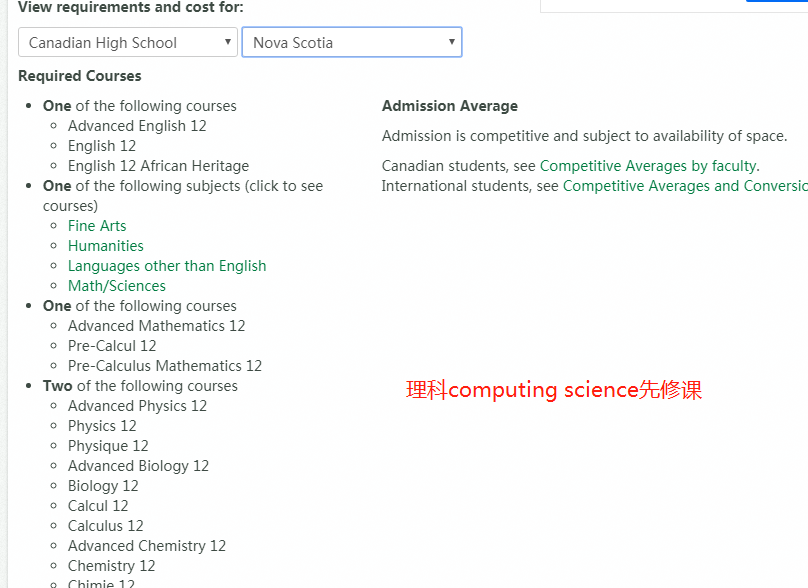Click the Math/Sciences subject link
The width and height of the screenshot is (808, 588).
(117, 286)
